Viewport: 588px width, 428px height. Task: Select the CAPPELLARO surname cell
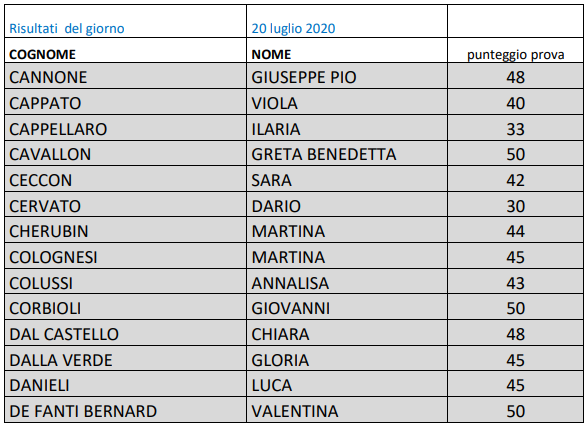[126, 128]
